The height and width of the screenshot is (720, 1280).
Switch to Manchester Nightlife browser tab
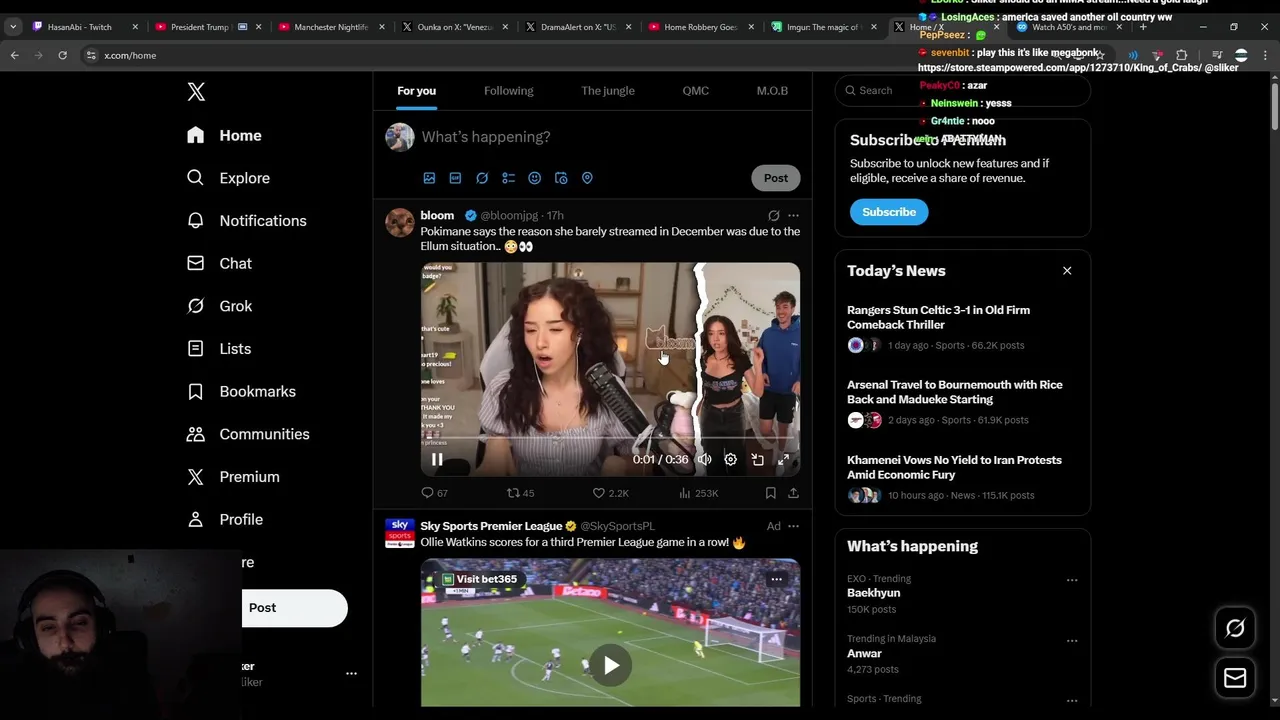click(x=331, y=27)
